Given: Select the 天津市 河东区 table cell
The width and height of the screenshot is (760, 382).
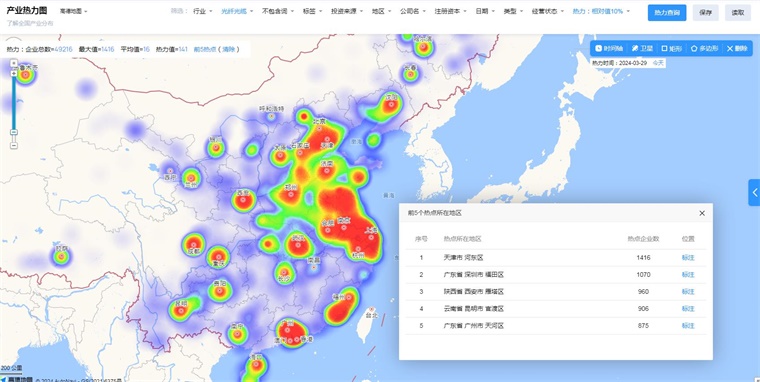Looking at the screenshot, I should point(463,258).
